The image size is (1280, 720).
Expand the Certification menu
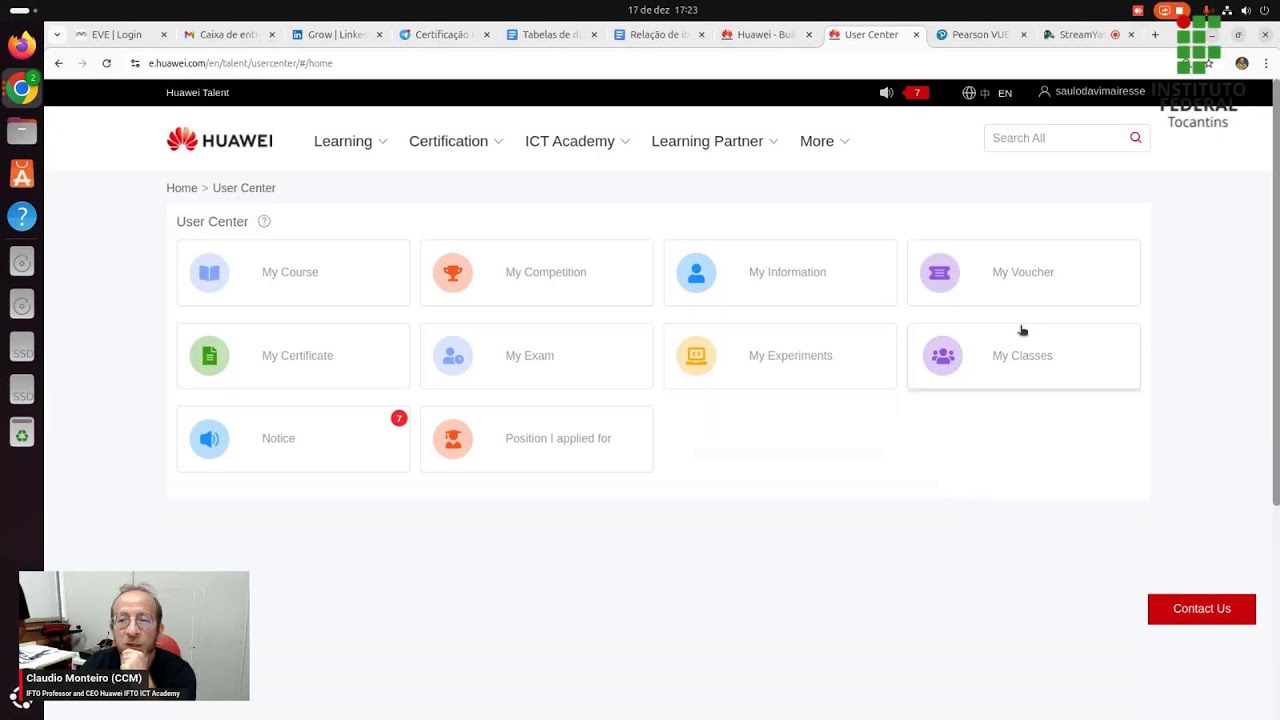pyautogui.click(x=456, y=141)
